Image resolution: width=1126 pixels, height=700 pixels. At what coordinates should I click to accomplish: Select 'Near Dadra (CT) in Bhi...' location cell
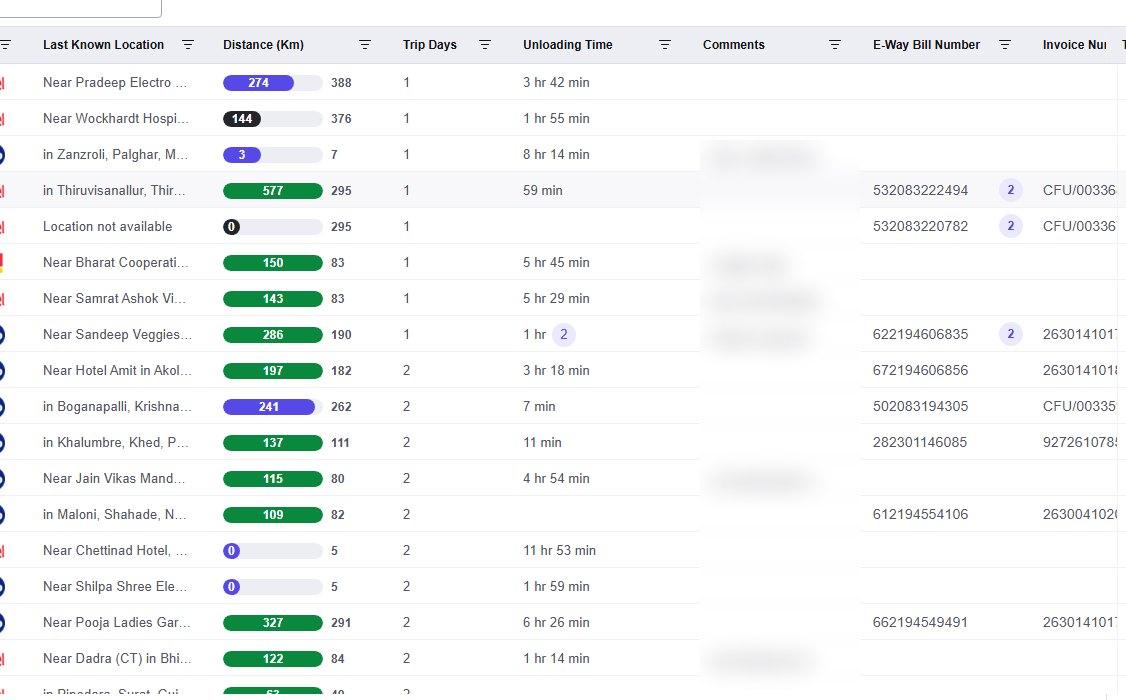[x=117, y=658]
